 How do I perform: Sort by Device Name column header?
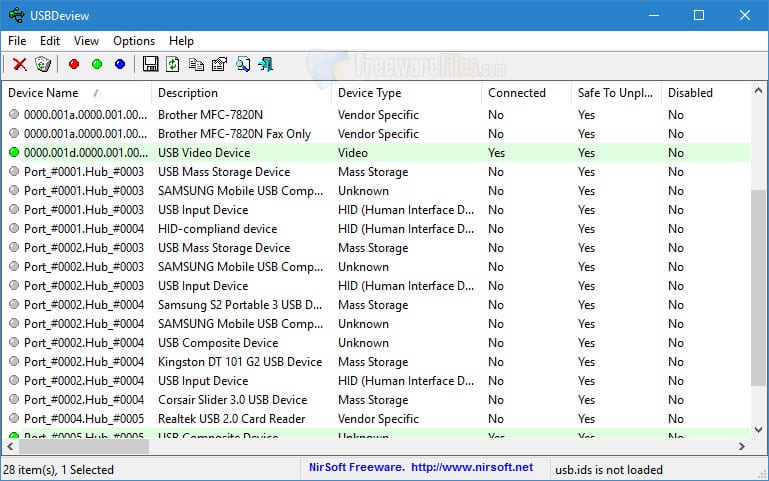[x=77, y=93]
